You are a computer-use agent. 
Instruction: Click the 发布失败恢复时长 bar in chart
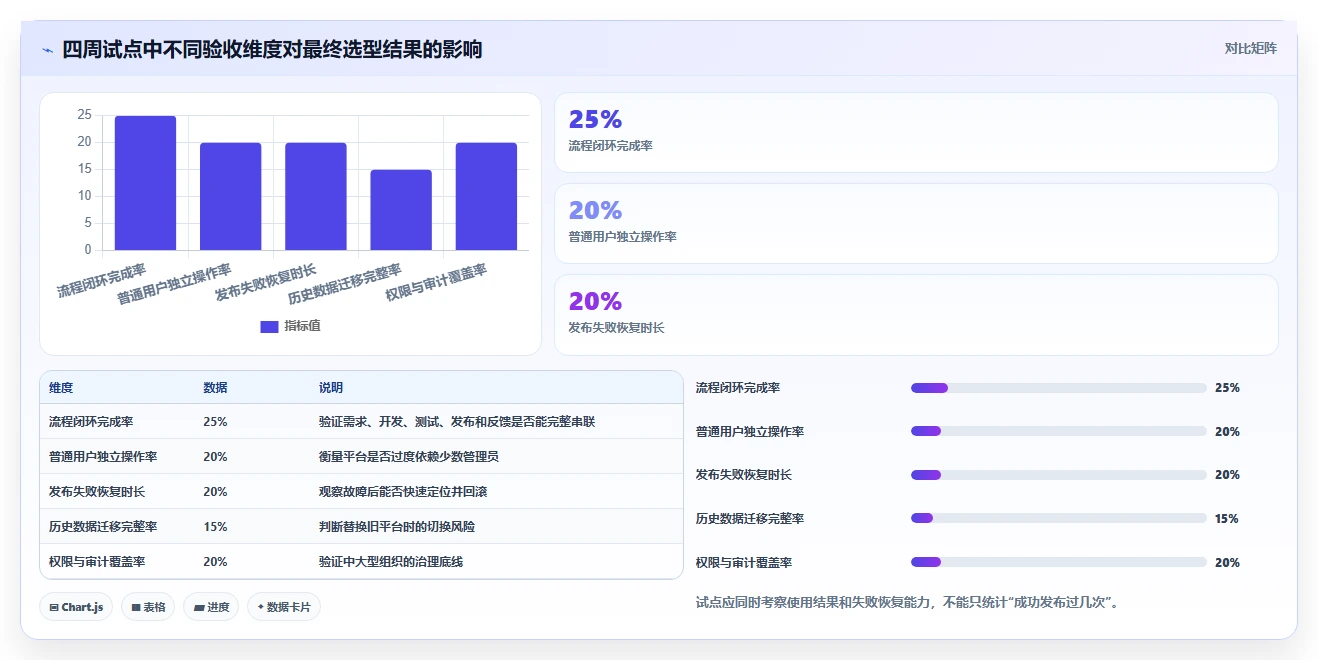pyautogui.click(x=316, y=196)
